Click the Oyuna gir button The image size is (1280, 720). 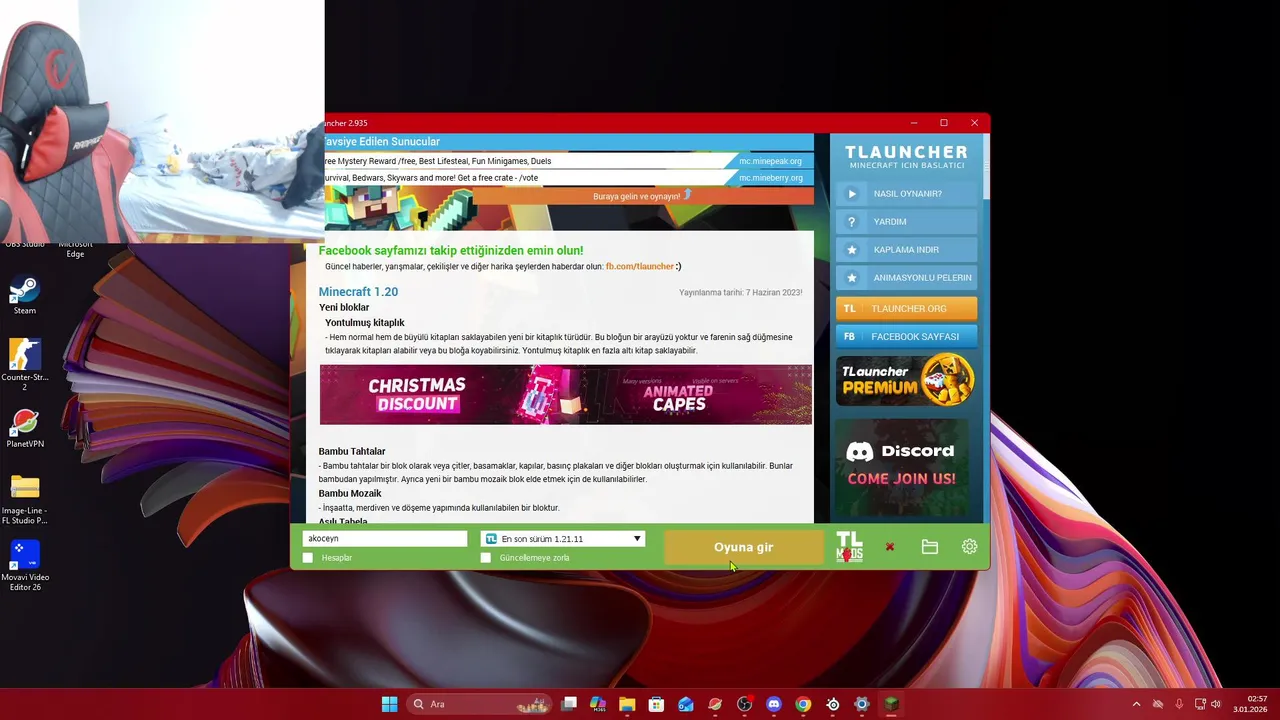click(743, 547)
